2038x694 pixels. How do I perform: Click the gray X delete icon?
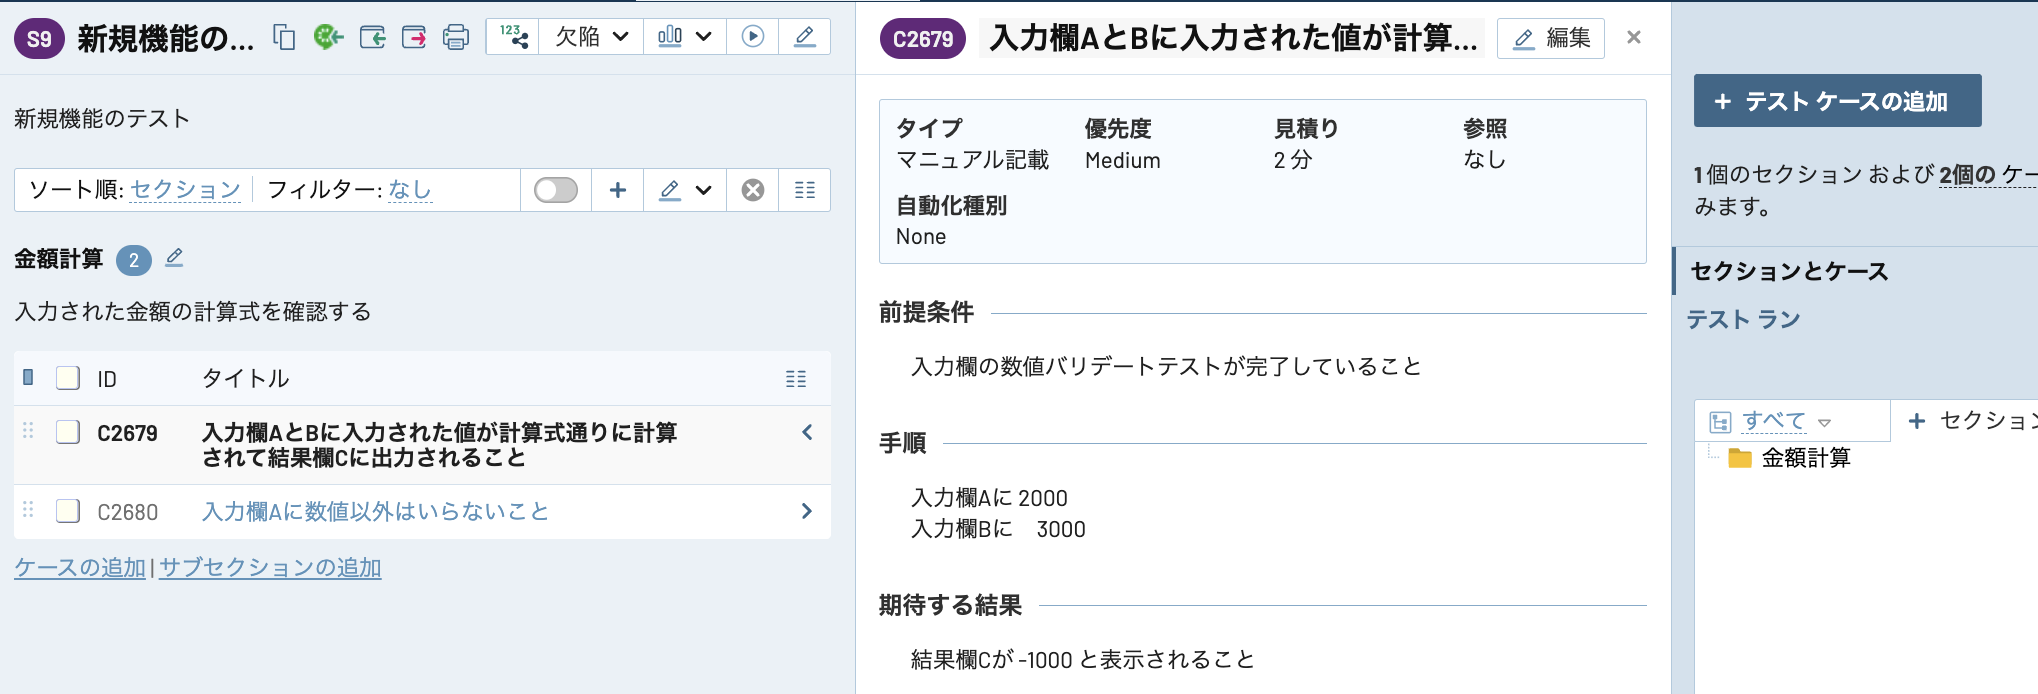[753, 190]
